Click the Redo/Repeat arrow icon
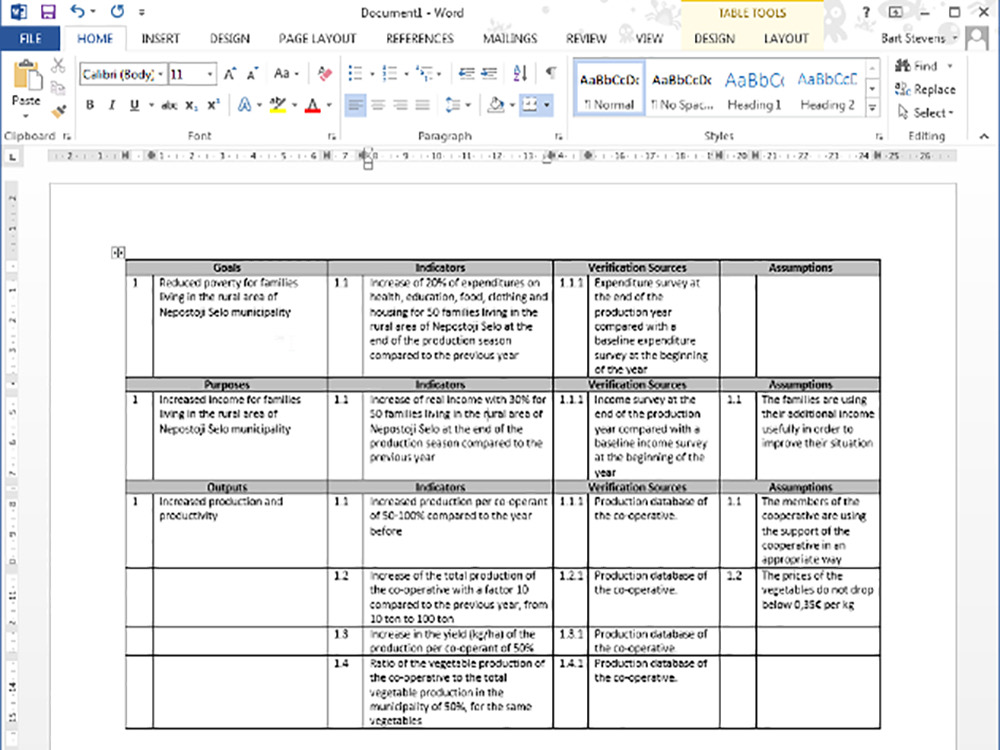 (x=117, y=11)
